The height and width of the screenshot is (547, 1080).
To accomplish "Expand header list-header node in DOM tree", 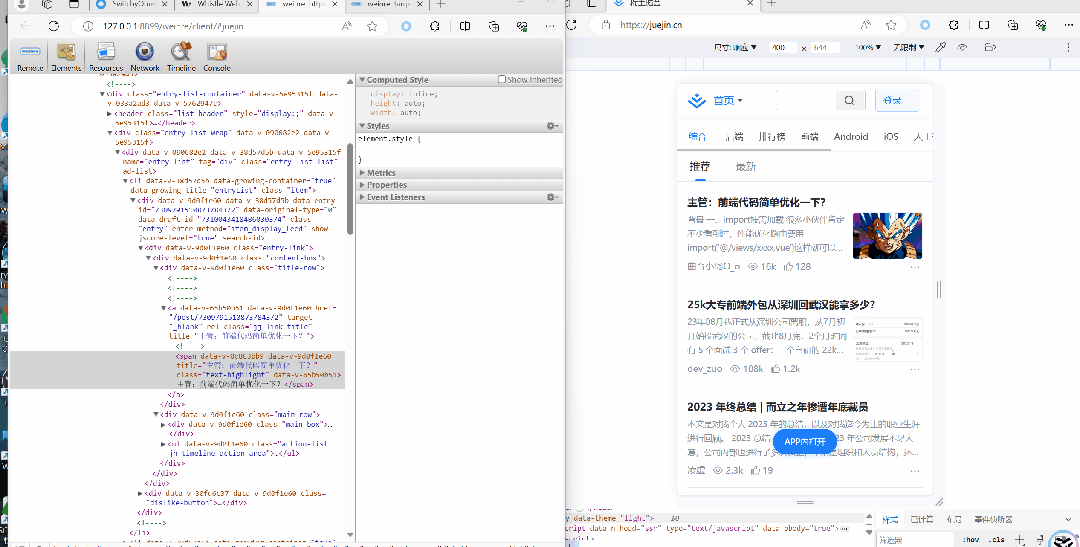I will (x=110, y=114).
